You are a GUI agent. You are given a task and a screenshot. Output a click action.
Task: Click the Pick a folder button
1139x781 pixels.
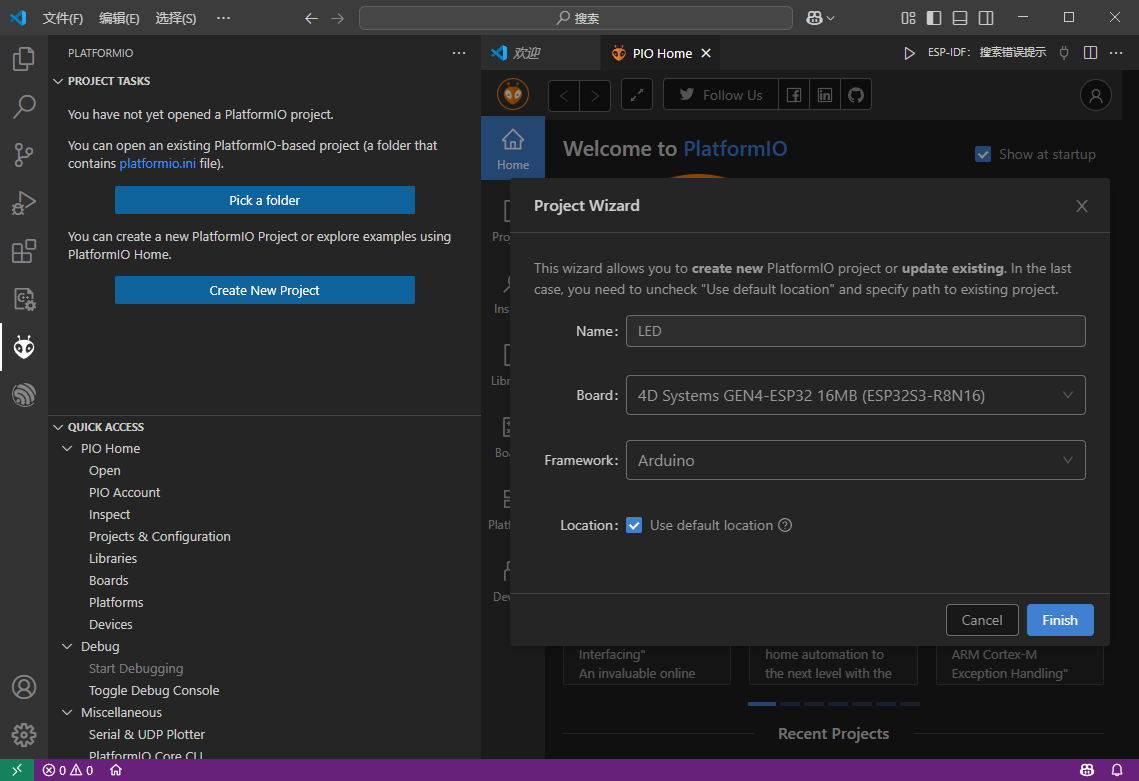(264, 201)
